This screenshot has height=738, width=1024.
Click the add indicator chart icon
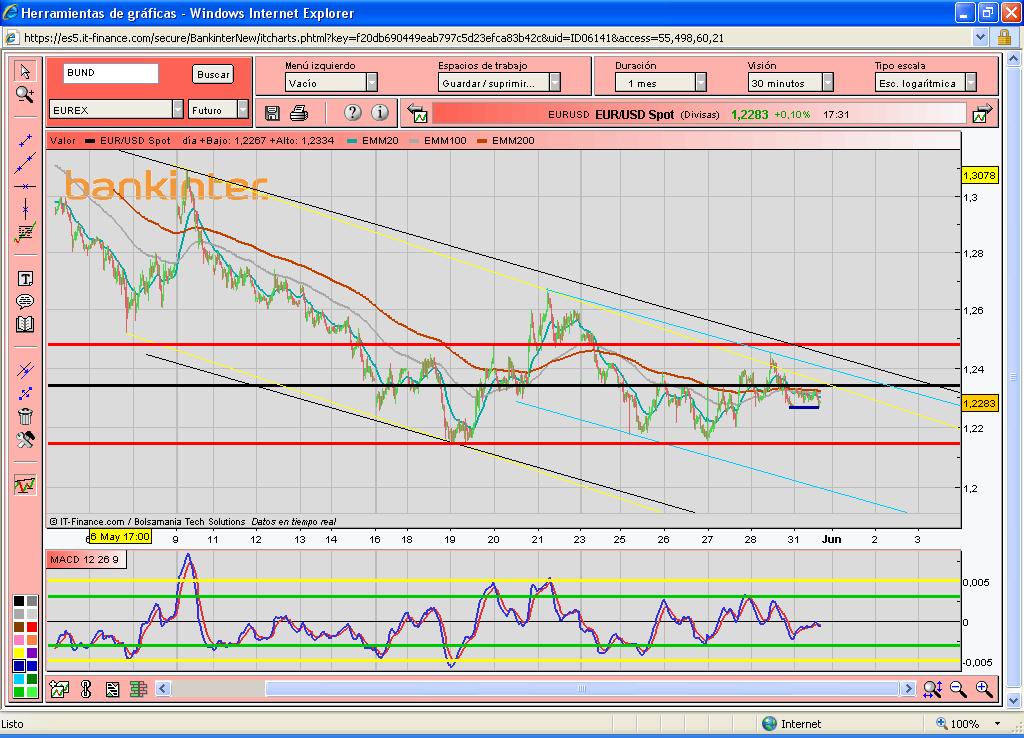(59, 689)
